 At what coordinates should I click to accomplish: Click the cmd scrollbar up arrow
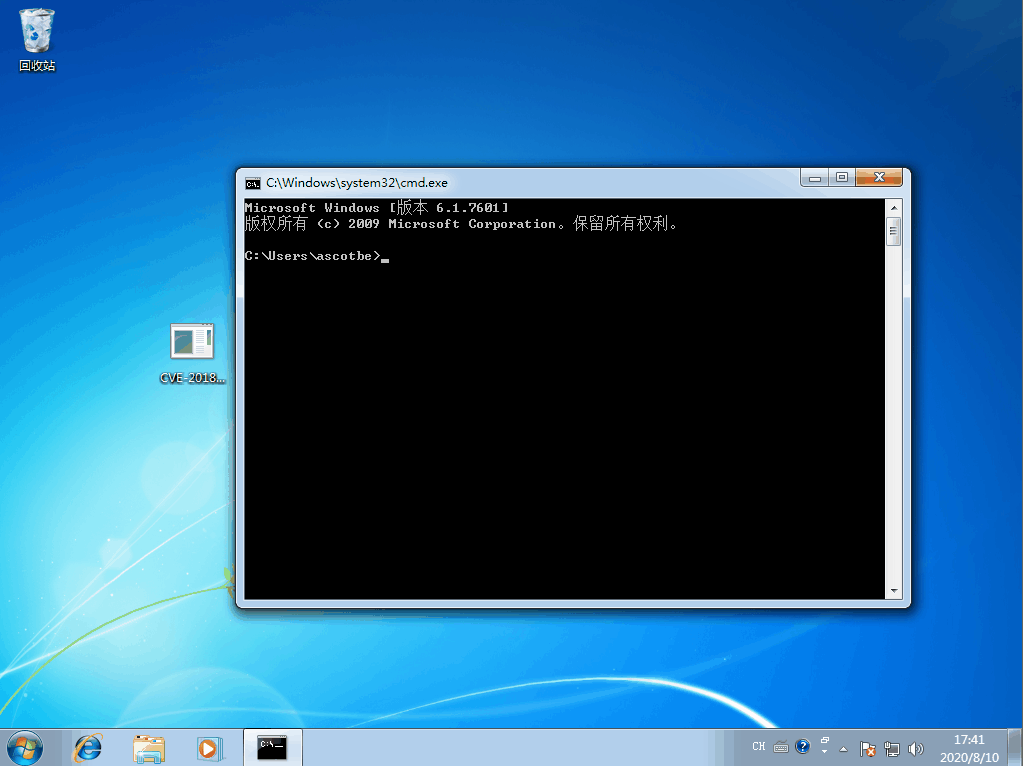(x=894, y=207)
